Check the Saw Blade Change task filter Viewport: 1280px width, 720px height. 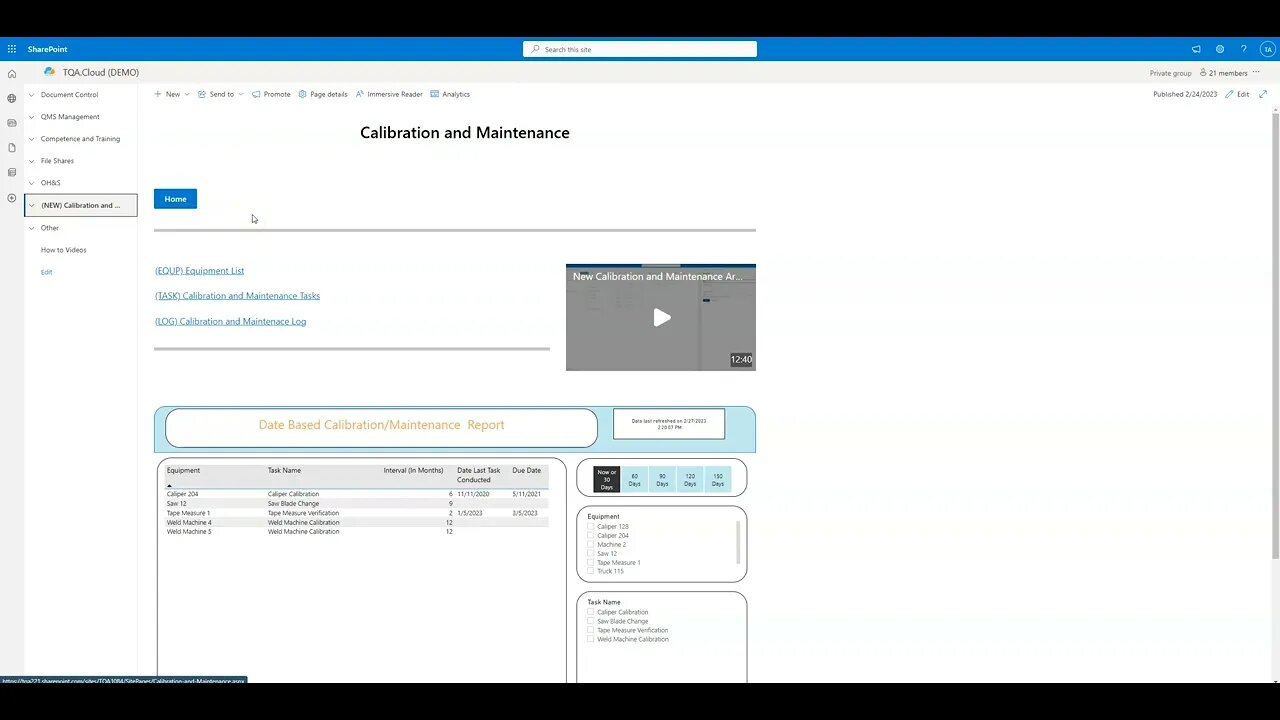pos(591,621)
